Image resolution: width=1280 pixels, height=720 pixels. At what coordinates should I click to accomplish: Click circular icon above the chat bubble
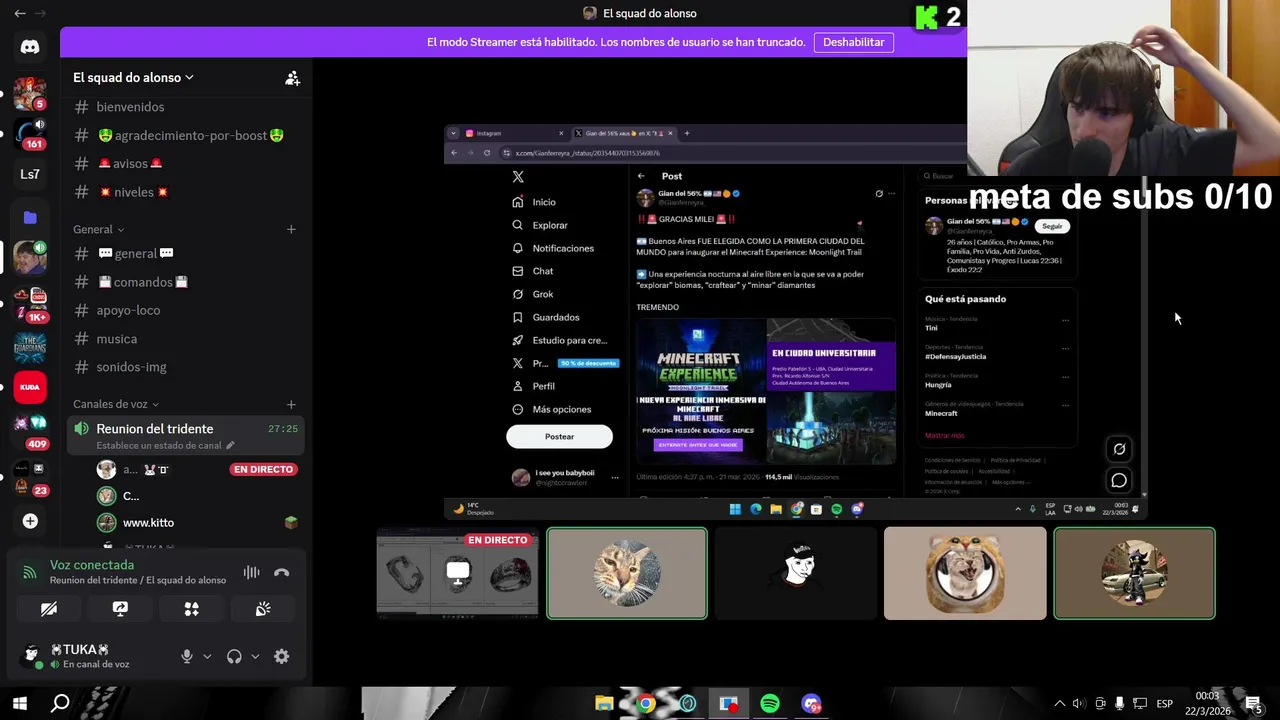pos(1119,449)
